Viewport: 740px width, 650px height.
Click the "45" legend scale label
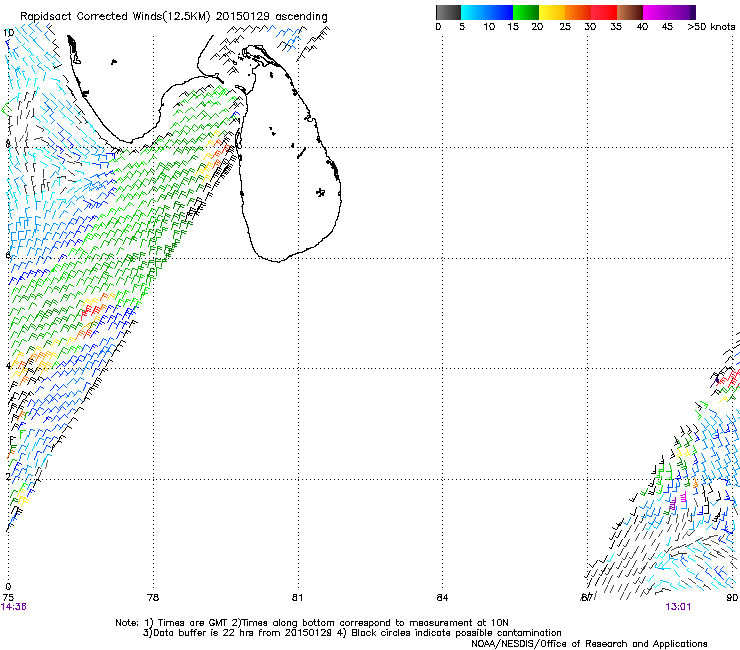(x=667, y=27)
